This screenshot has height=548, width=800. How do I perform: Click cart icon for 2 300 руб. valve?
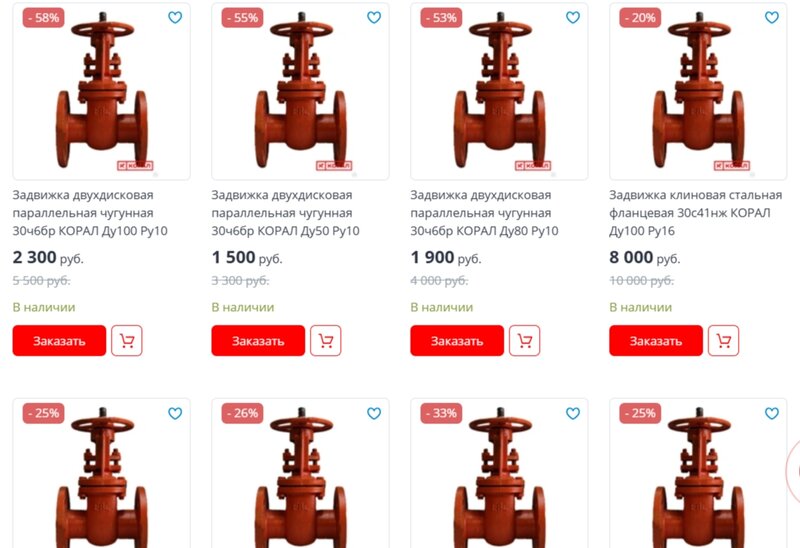127,340
